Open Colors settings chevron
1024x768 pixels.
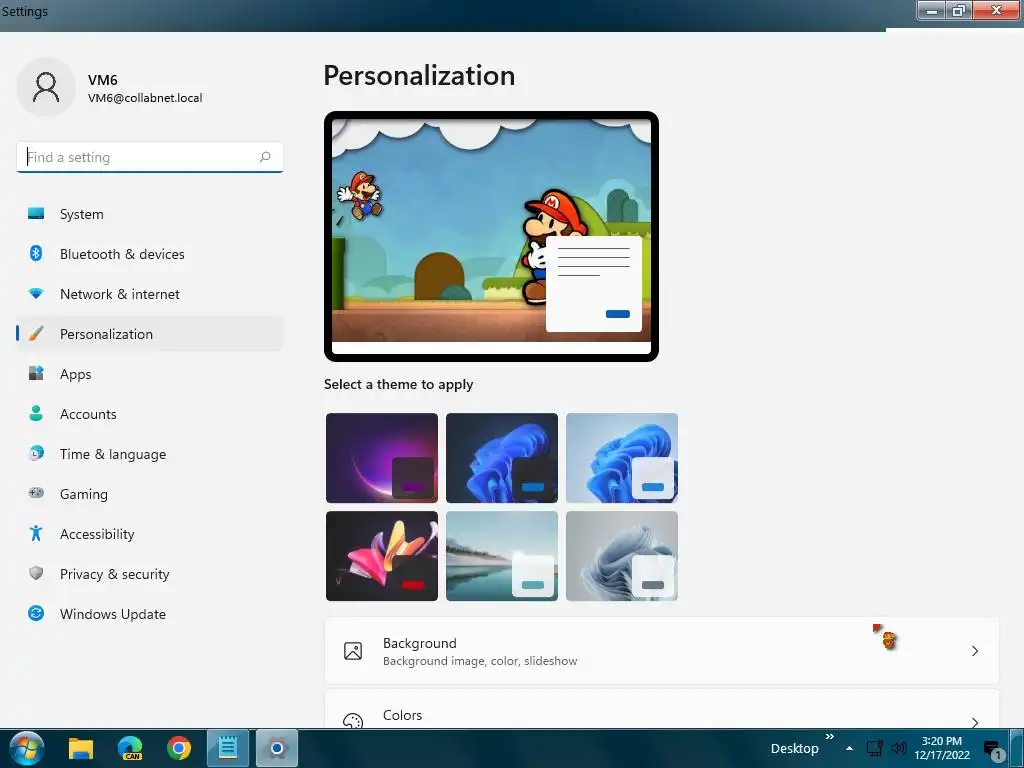click(x=974, y=722)
